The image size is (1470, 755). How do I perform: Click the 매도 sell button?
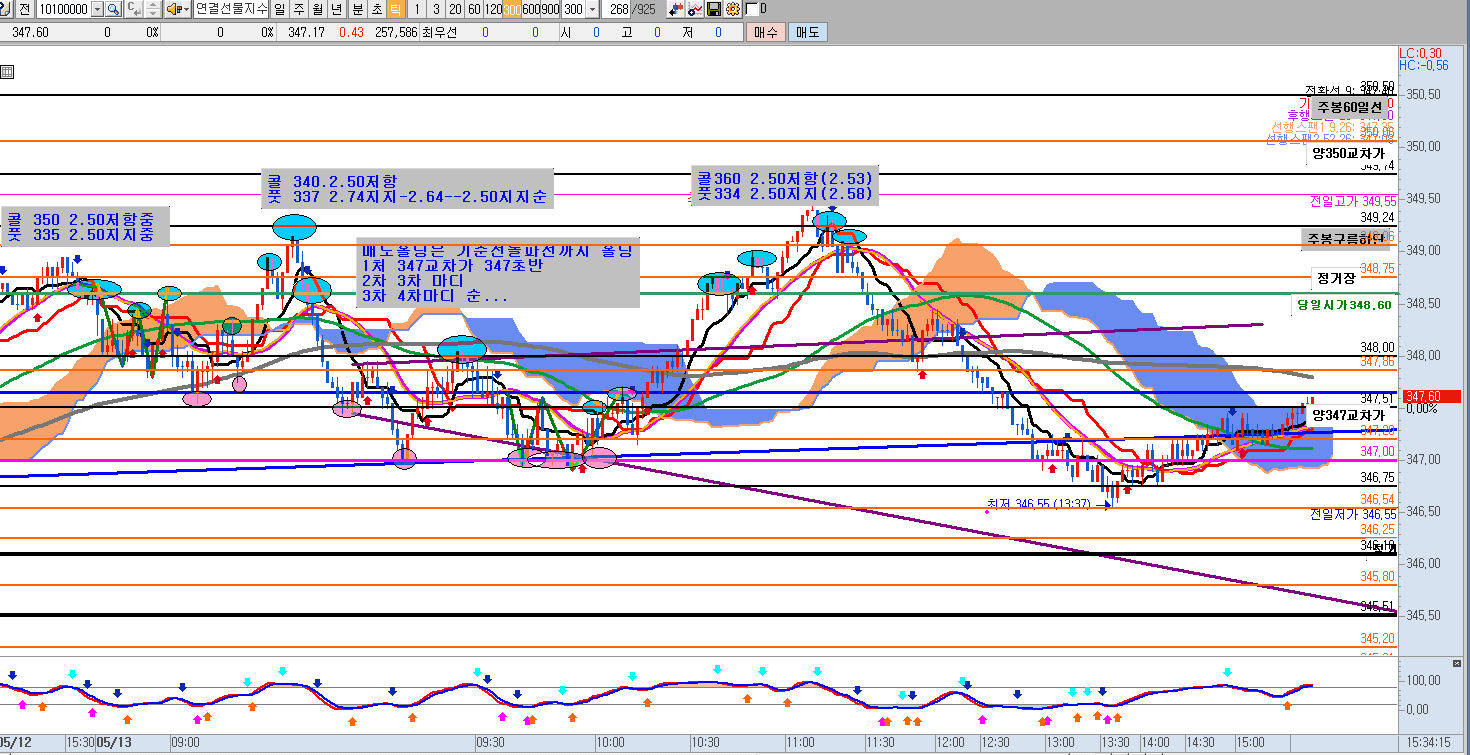(807, 32)
